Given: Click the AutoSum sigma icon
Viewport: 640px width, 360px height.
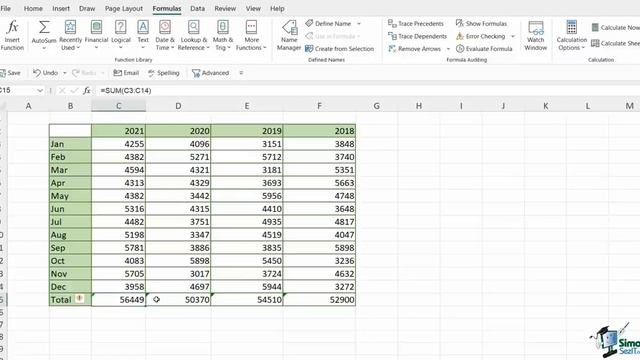Looking at the screenshot, I should (44, 28).
